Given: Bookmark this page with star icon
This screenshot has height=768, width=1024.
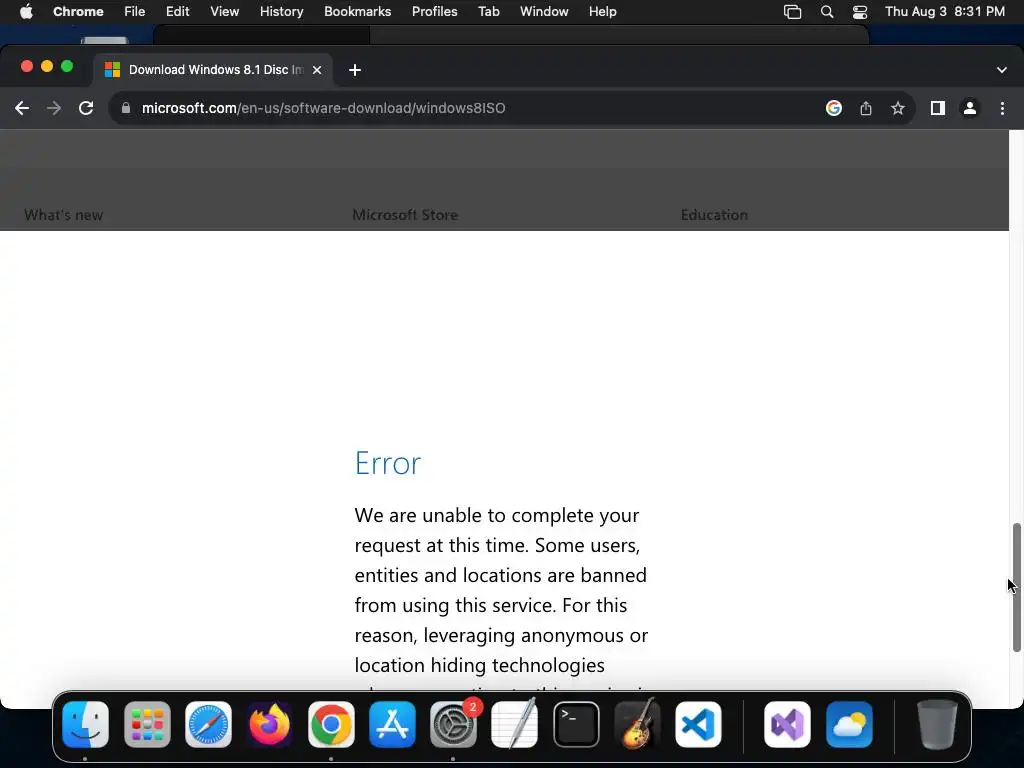Looking at the screenshot, I should [x=898, y=108].
